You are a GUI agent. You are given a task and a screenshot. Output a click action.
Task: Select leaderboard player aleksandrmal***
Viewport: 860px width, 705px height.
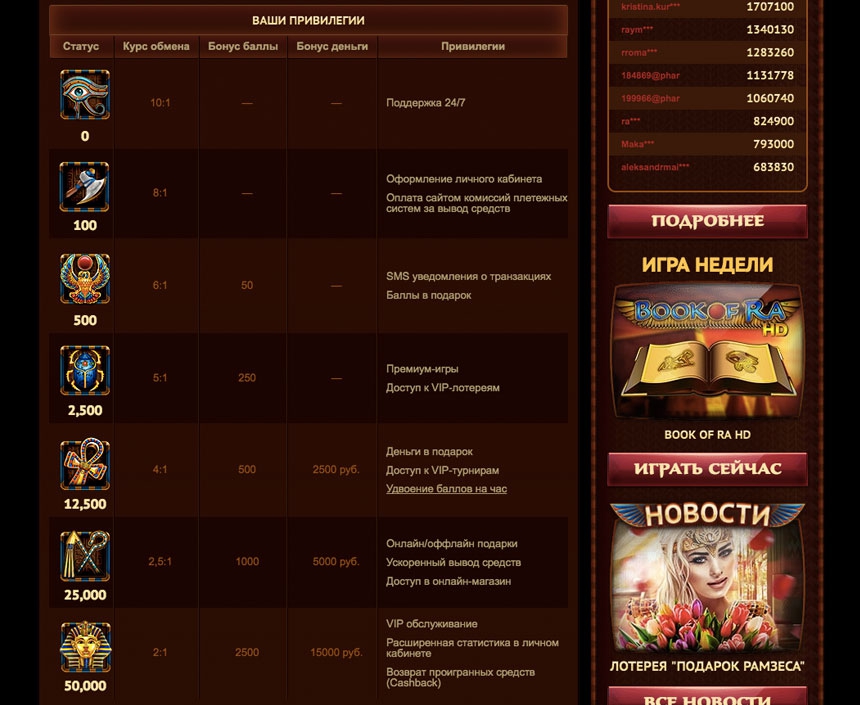(x=655, y=167)
